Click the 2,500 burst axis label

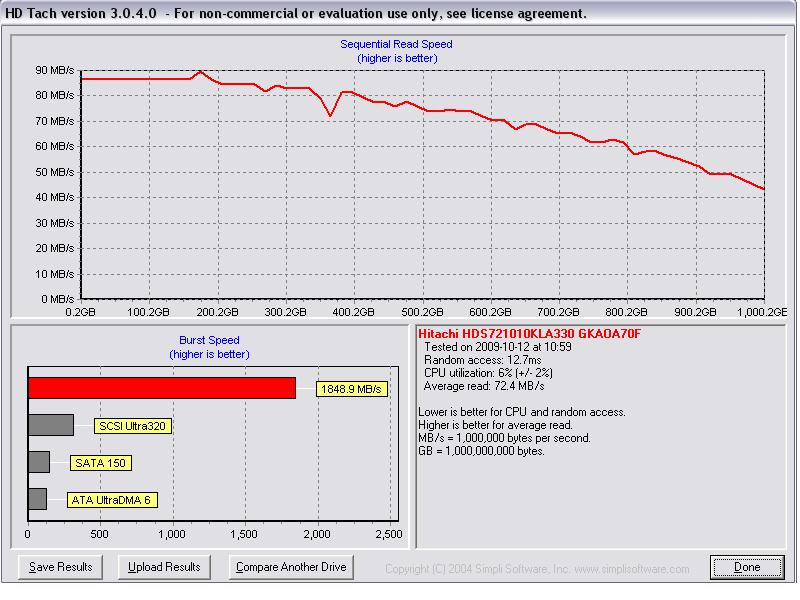pos(389,534)
